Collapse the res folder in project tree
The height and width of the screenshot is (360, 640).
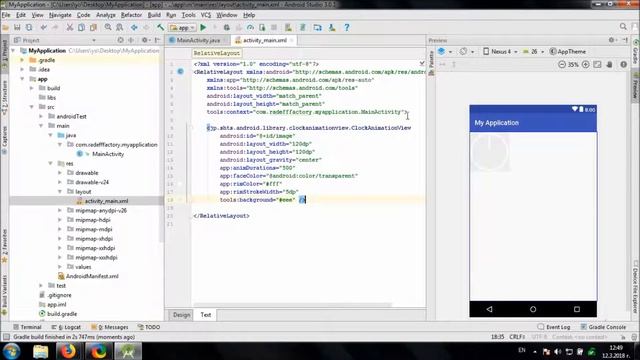coord(51,163)
